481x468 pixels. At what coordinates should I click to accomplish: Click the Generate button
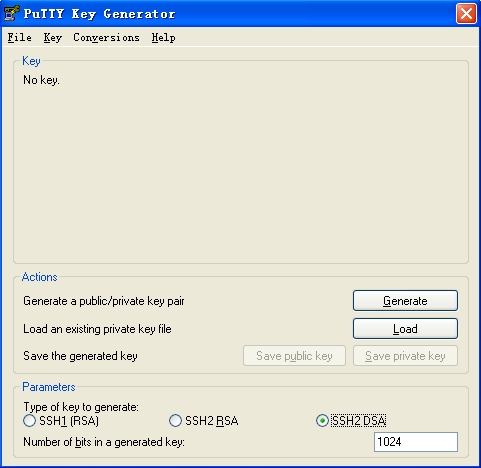pos(405,301)
